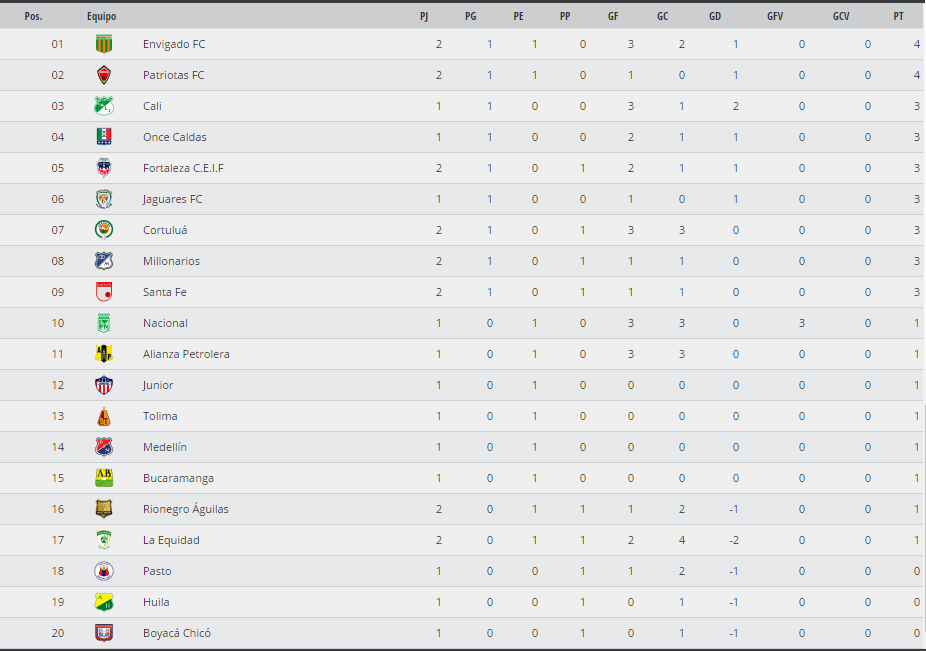Click the Medellín team crest

[x=103, y=447]
